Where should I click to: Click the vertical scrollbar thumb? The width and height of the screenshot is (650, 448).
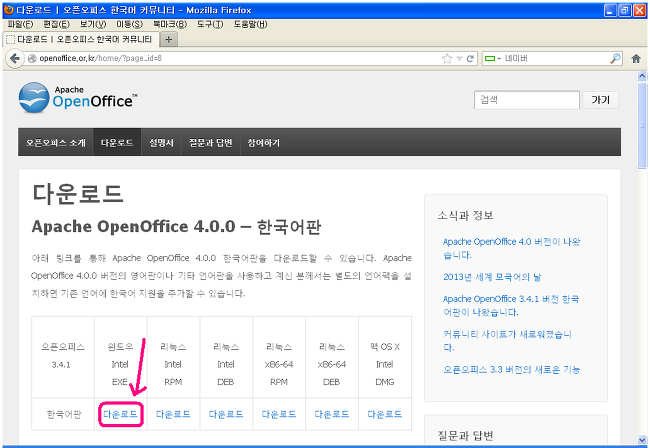(x=642, y=125)
